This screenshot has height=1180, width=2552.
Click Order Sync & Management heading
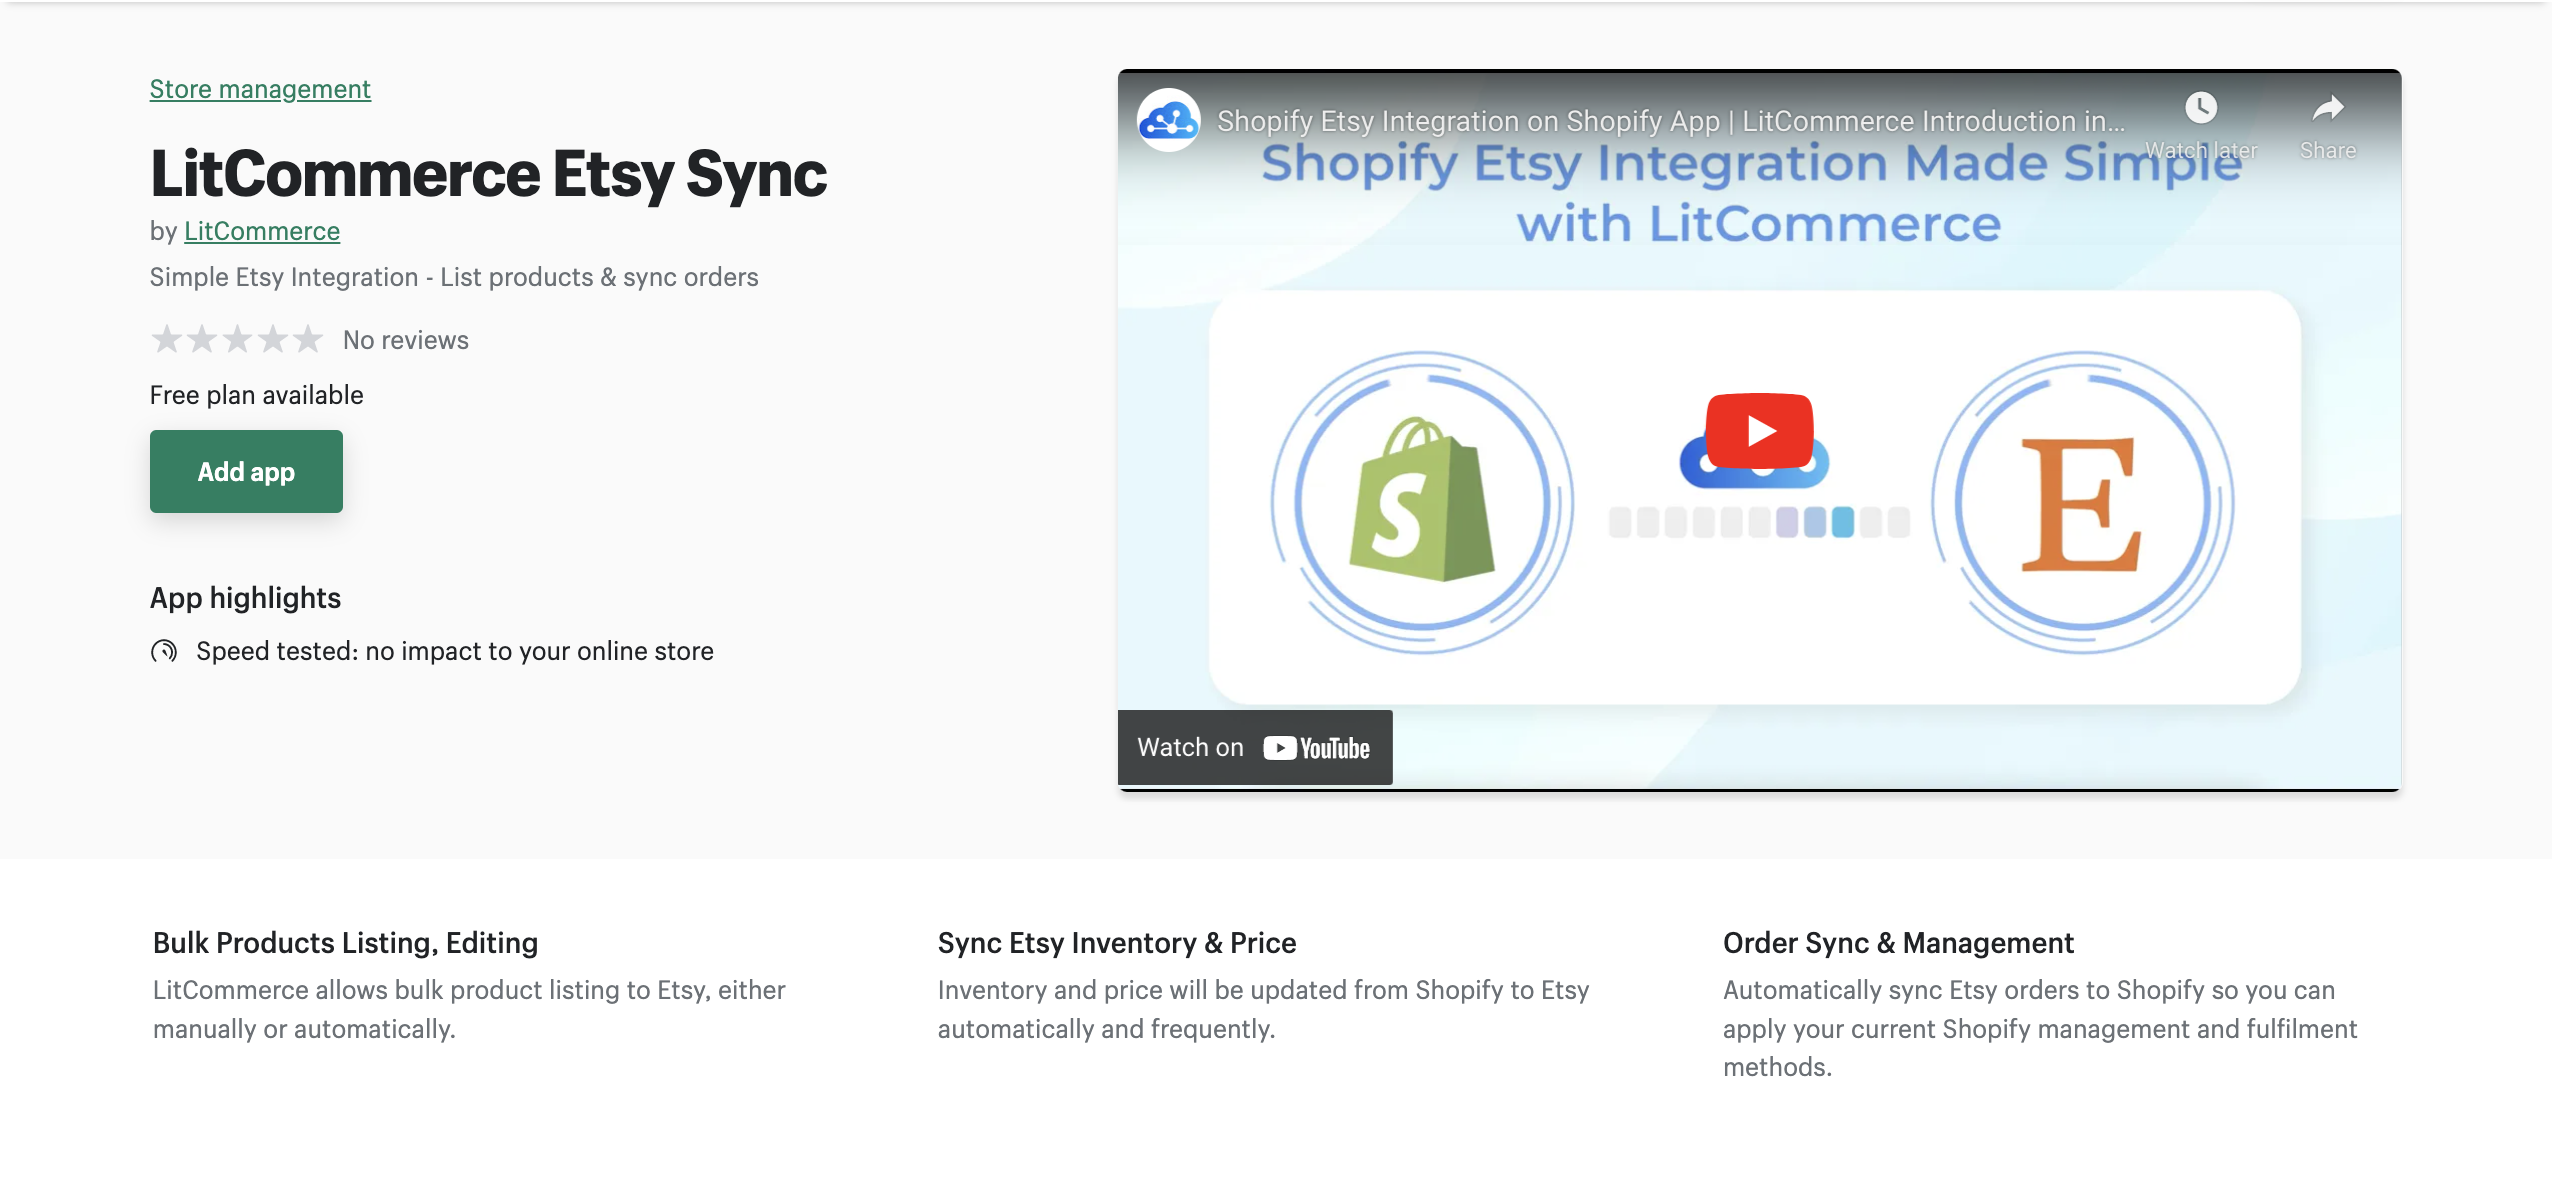(1898, 942)
